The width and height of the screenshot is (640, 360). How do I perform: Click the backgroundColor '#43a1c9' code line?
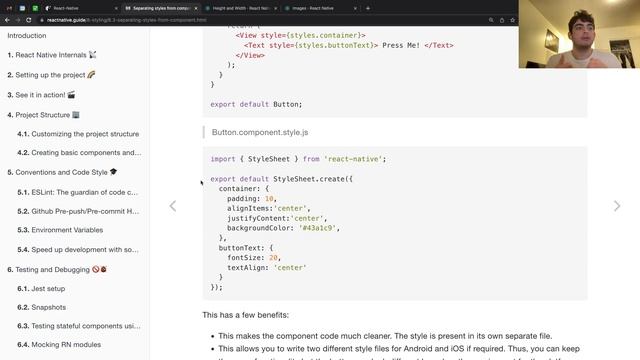(x=283, y=228)
